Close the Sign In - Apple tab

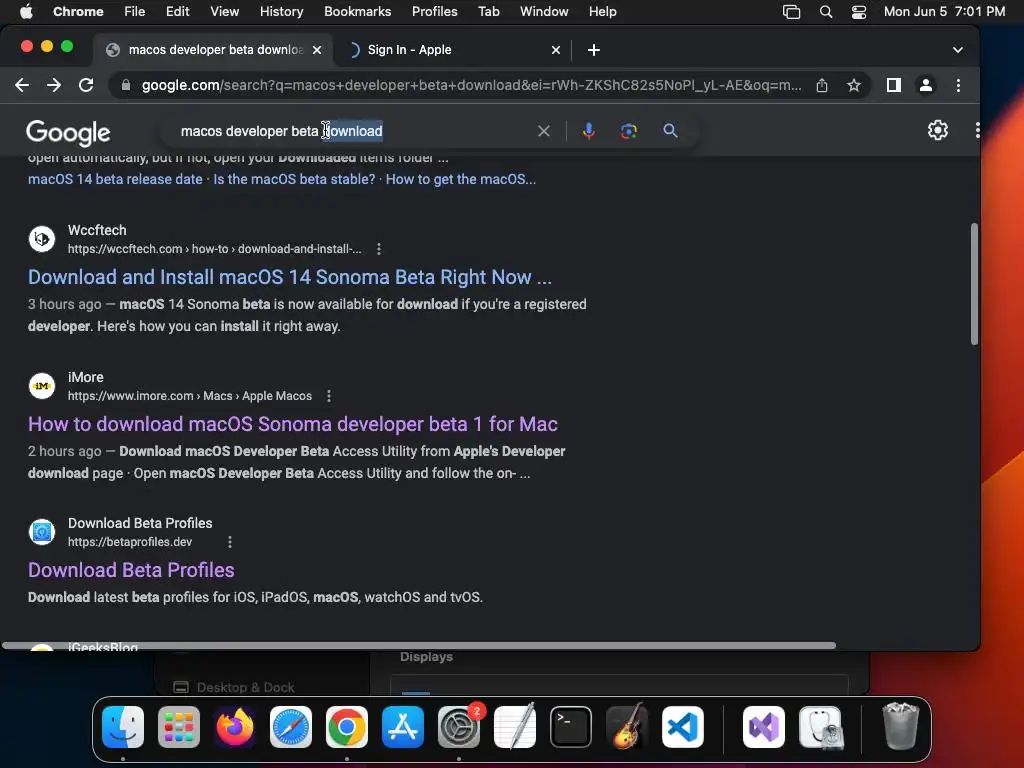pos(556,50)
